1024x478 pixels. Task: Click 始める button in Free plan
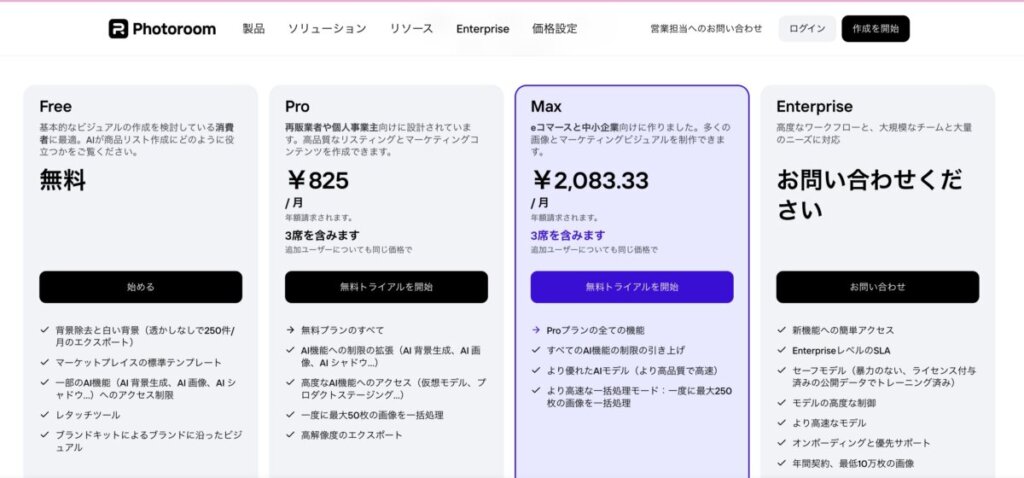click(x=140, y=287)
